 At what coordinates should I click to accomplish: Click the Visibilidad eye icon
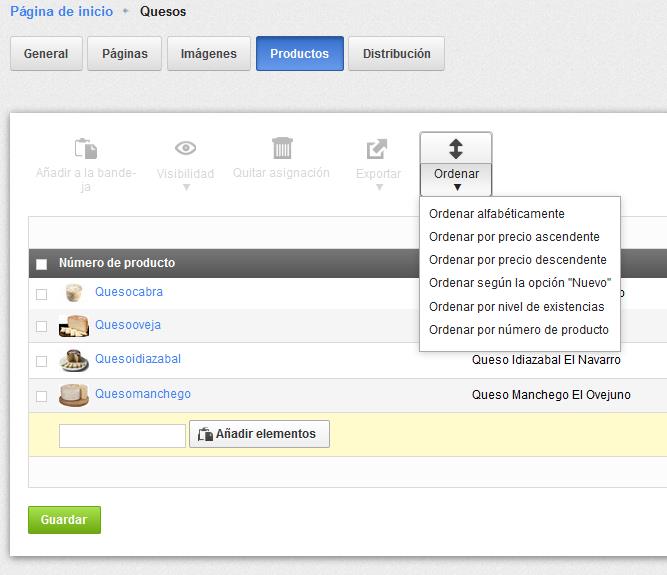pos(185,149)
